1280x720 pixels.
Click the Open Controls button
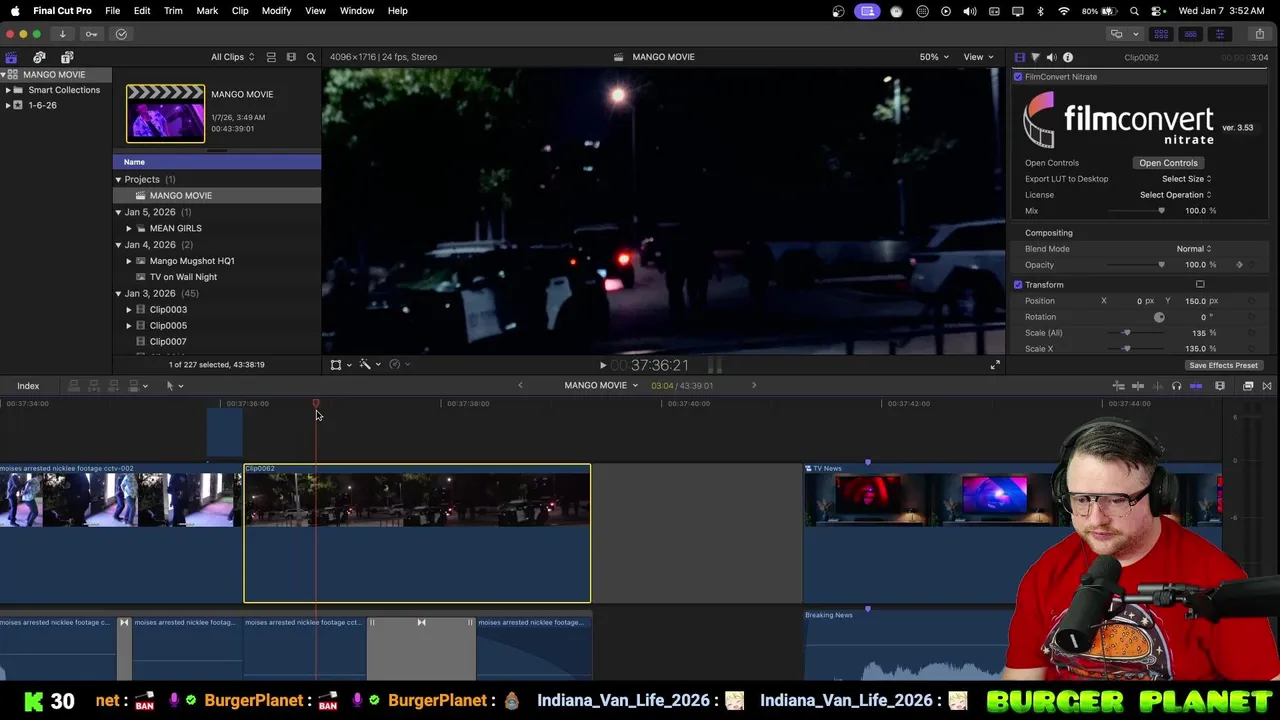(1168, 163)
